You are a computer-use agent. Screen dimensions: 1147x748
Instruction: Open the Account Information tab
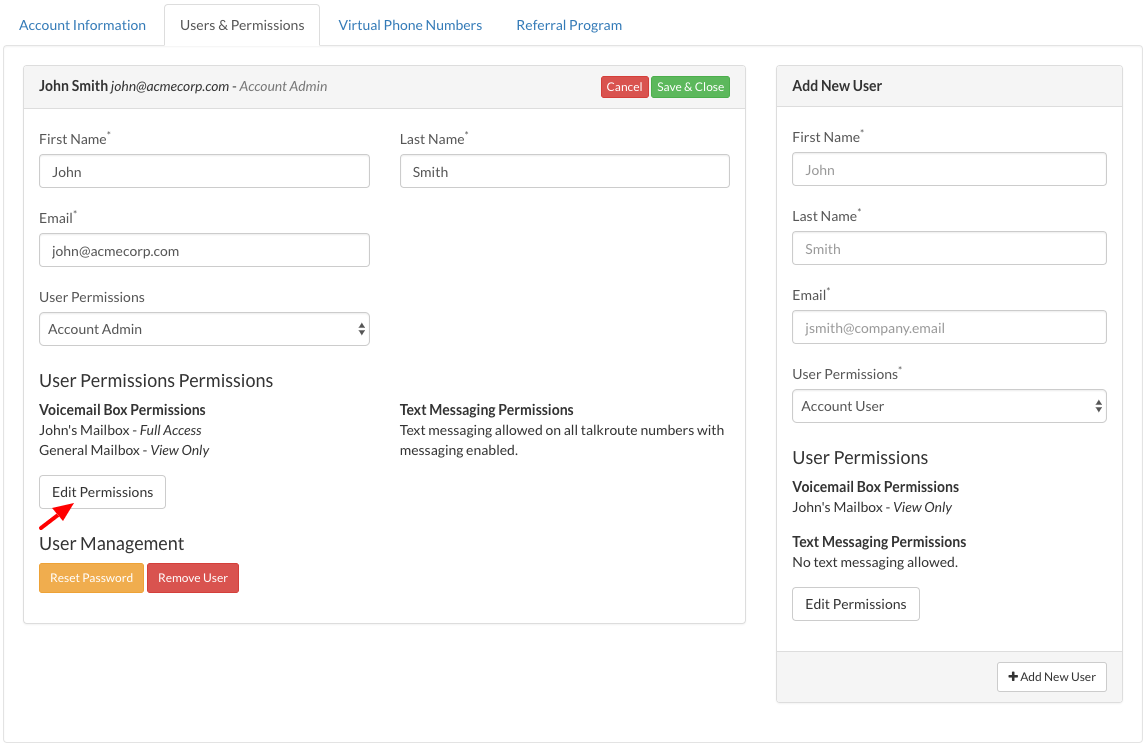pyautogui.click(x=82, y=25)
